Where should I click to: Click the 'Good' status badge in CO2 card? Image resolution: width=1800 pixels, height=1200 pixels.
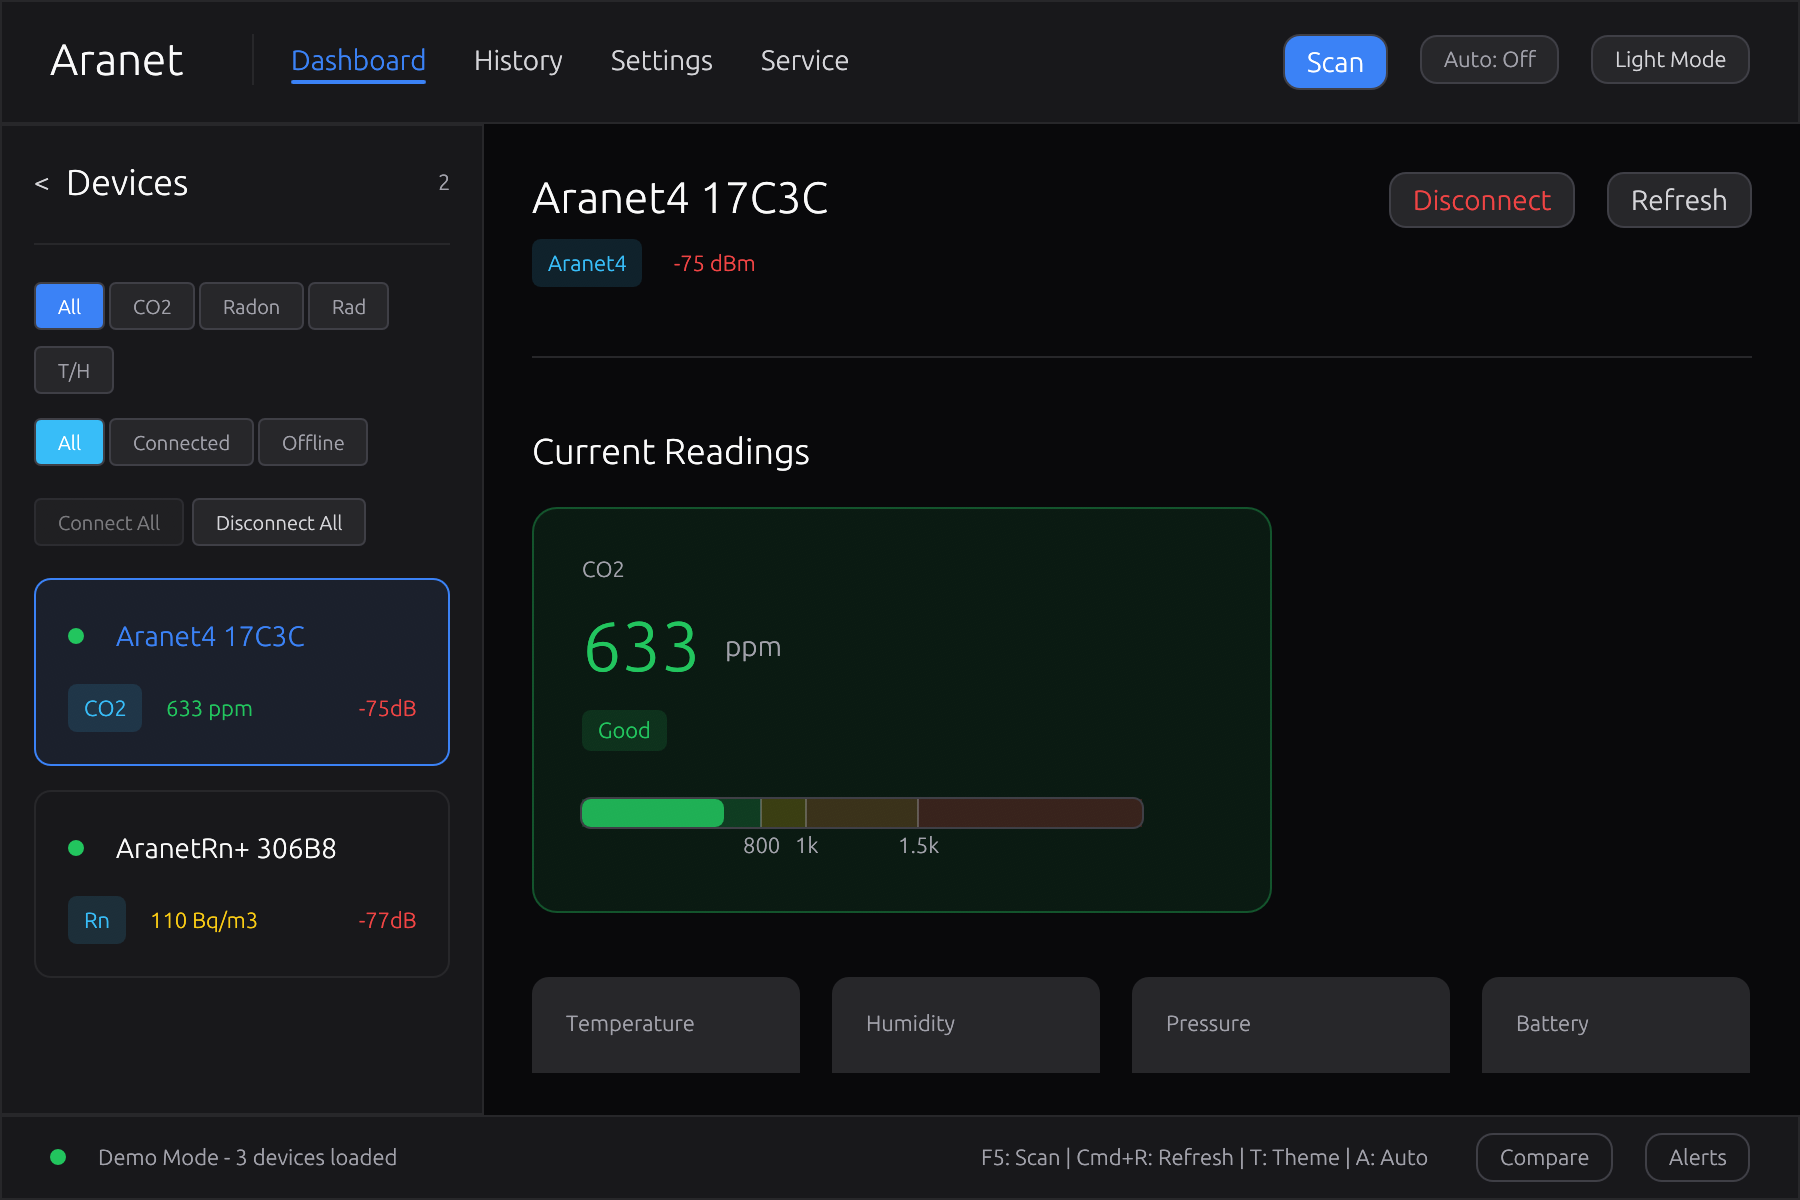tap(623, 730)
